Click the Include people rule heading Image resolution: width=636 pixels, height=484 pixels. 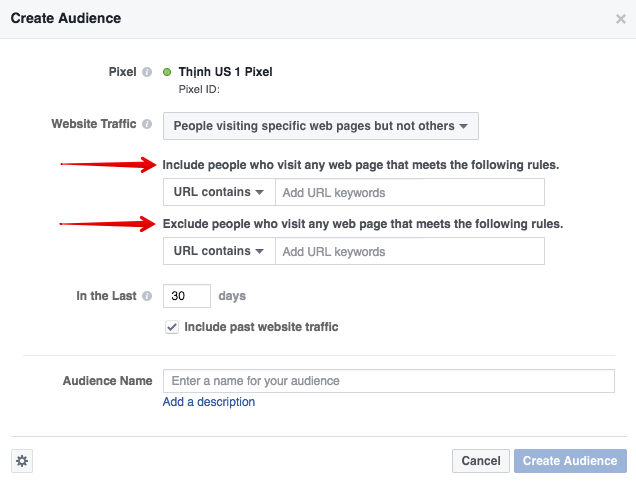tap(361, 165)
